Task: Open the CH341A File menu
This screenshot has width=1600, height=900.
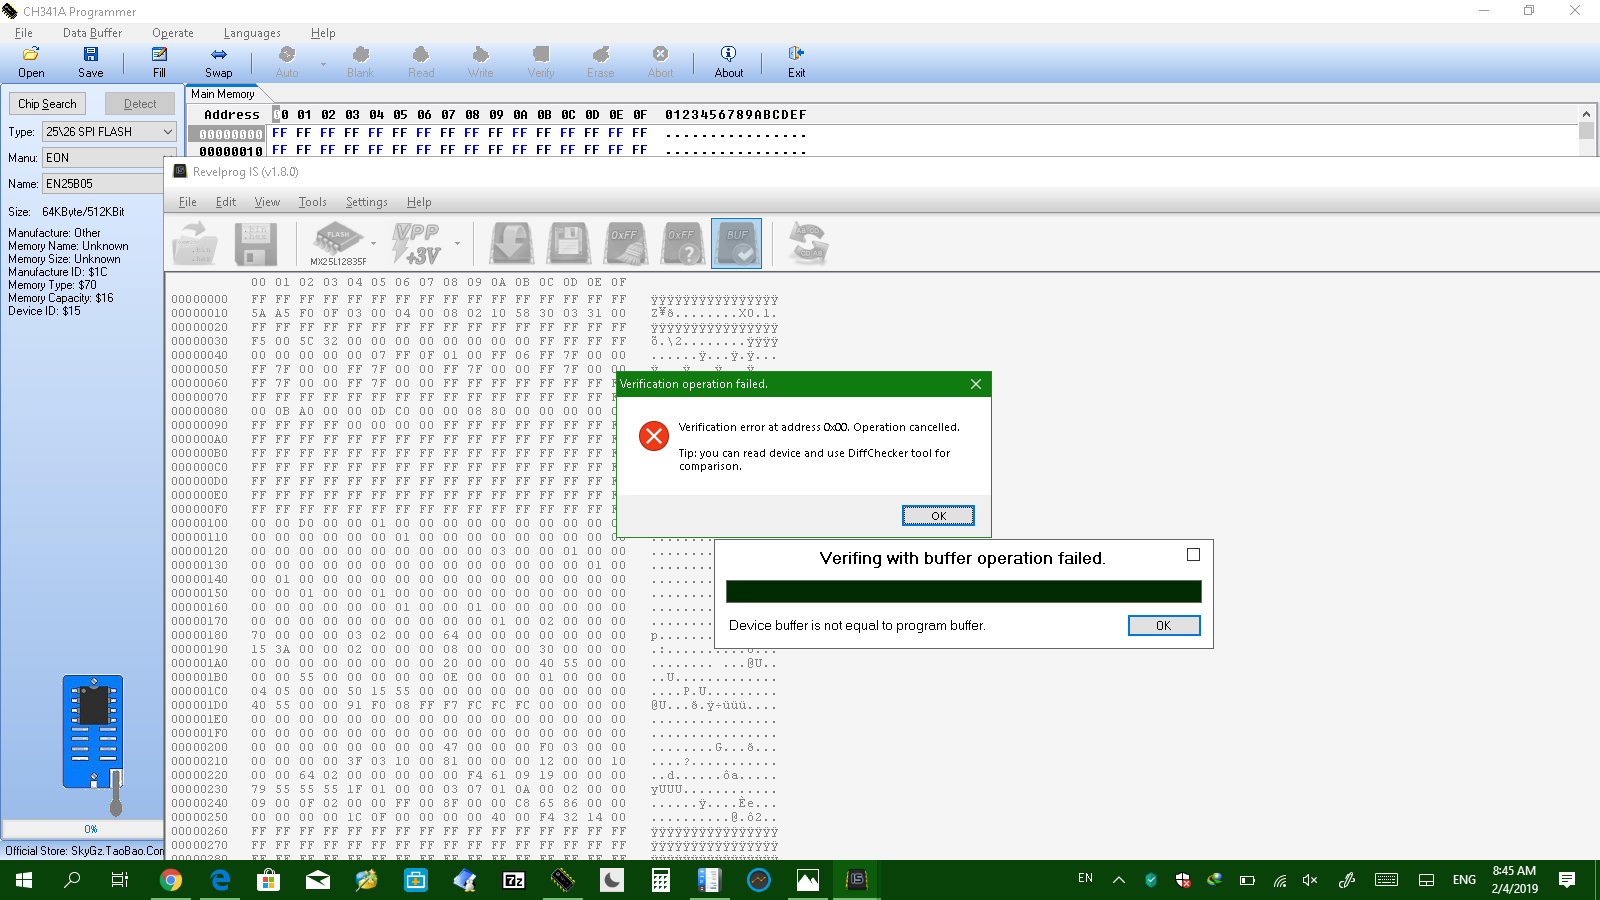Action: tap(24, 33)
